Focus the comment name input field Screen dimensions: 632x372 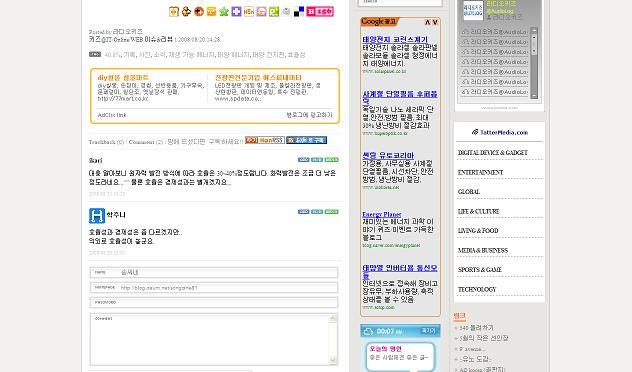point(214,273)
